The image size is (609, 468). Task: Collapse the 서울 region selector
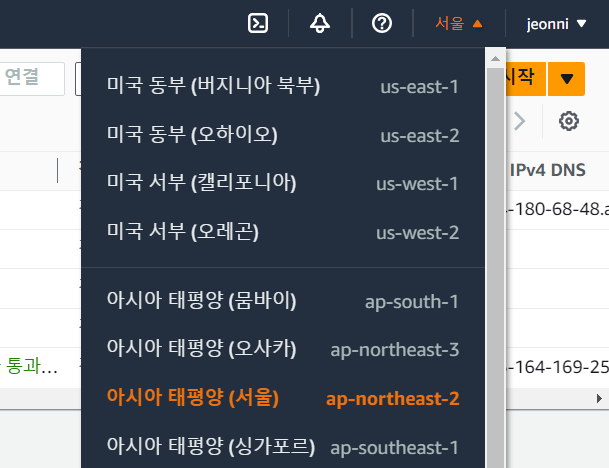pos(459,23)
